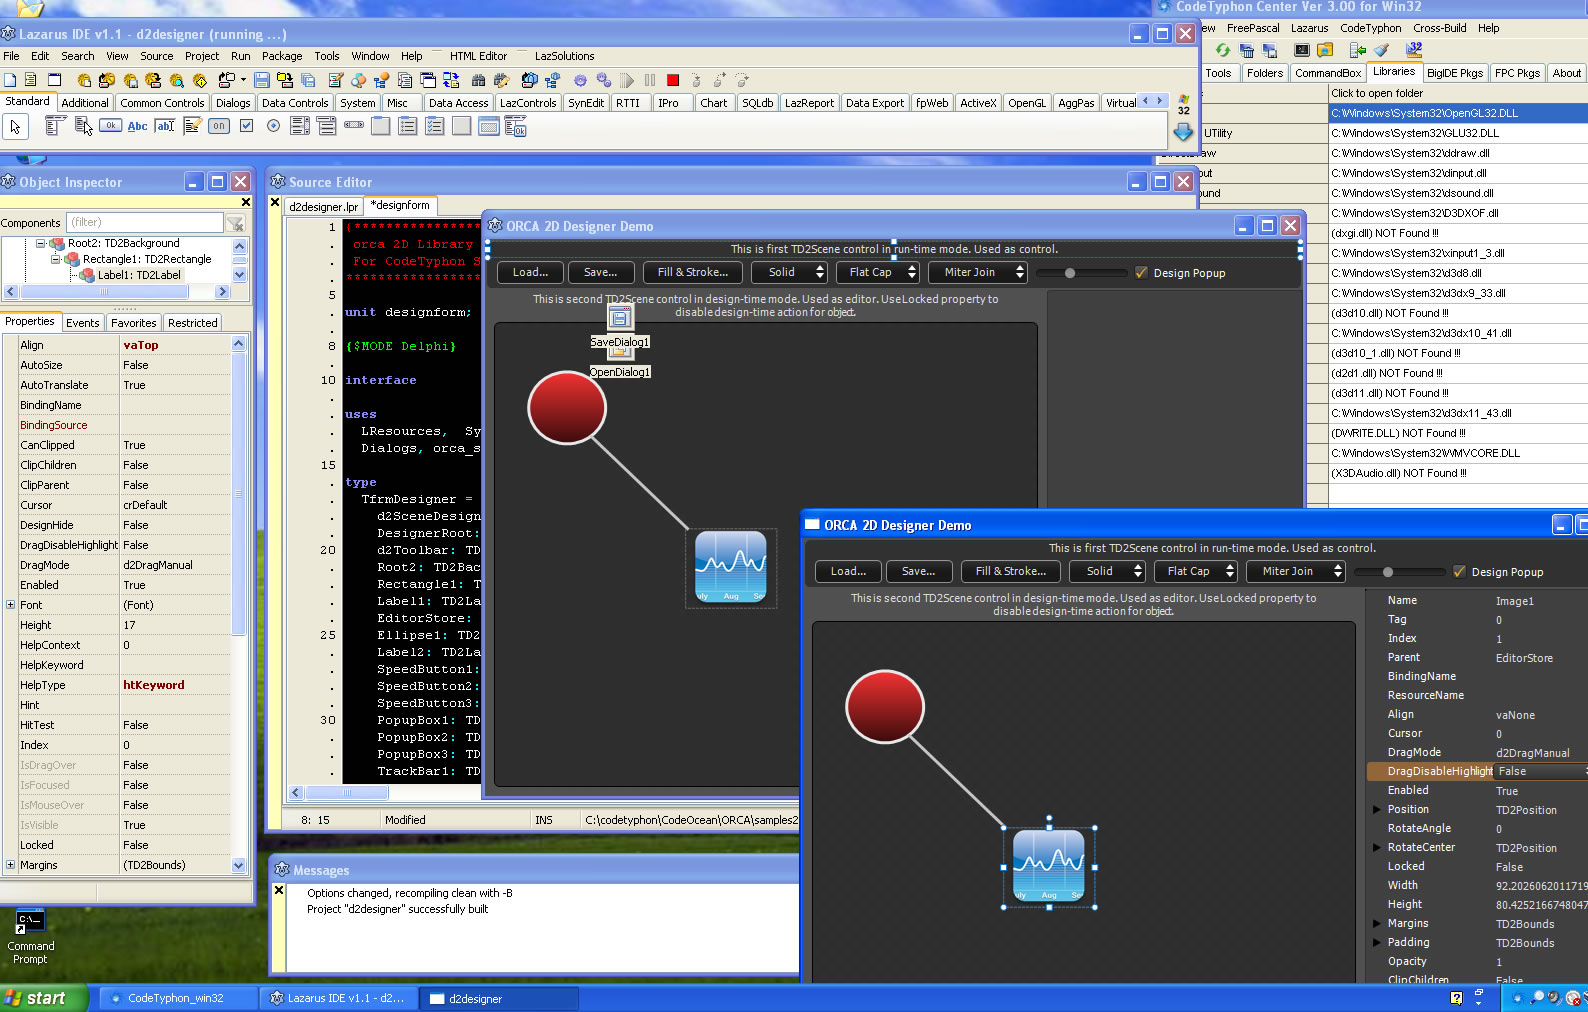Select the red circle in running demo scene
This screenshot has height=1012, width=1588.
[885, 707]
